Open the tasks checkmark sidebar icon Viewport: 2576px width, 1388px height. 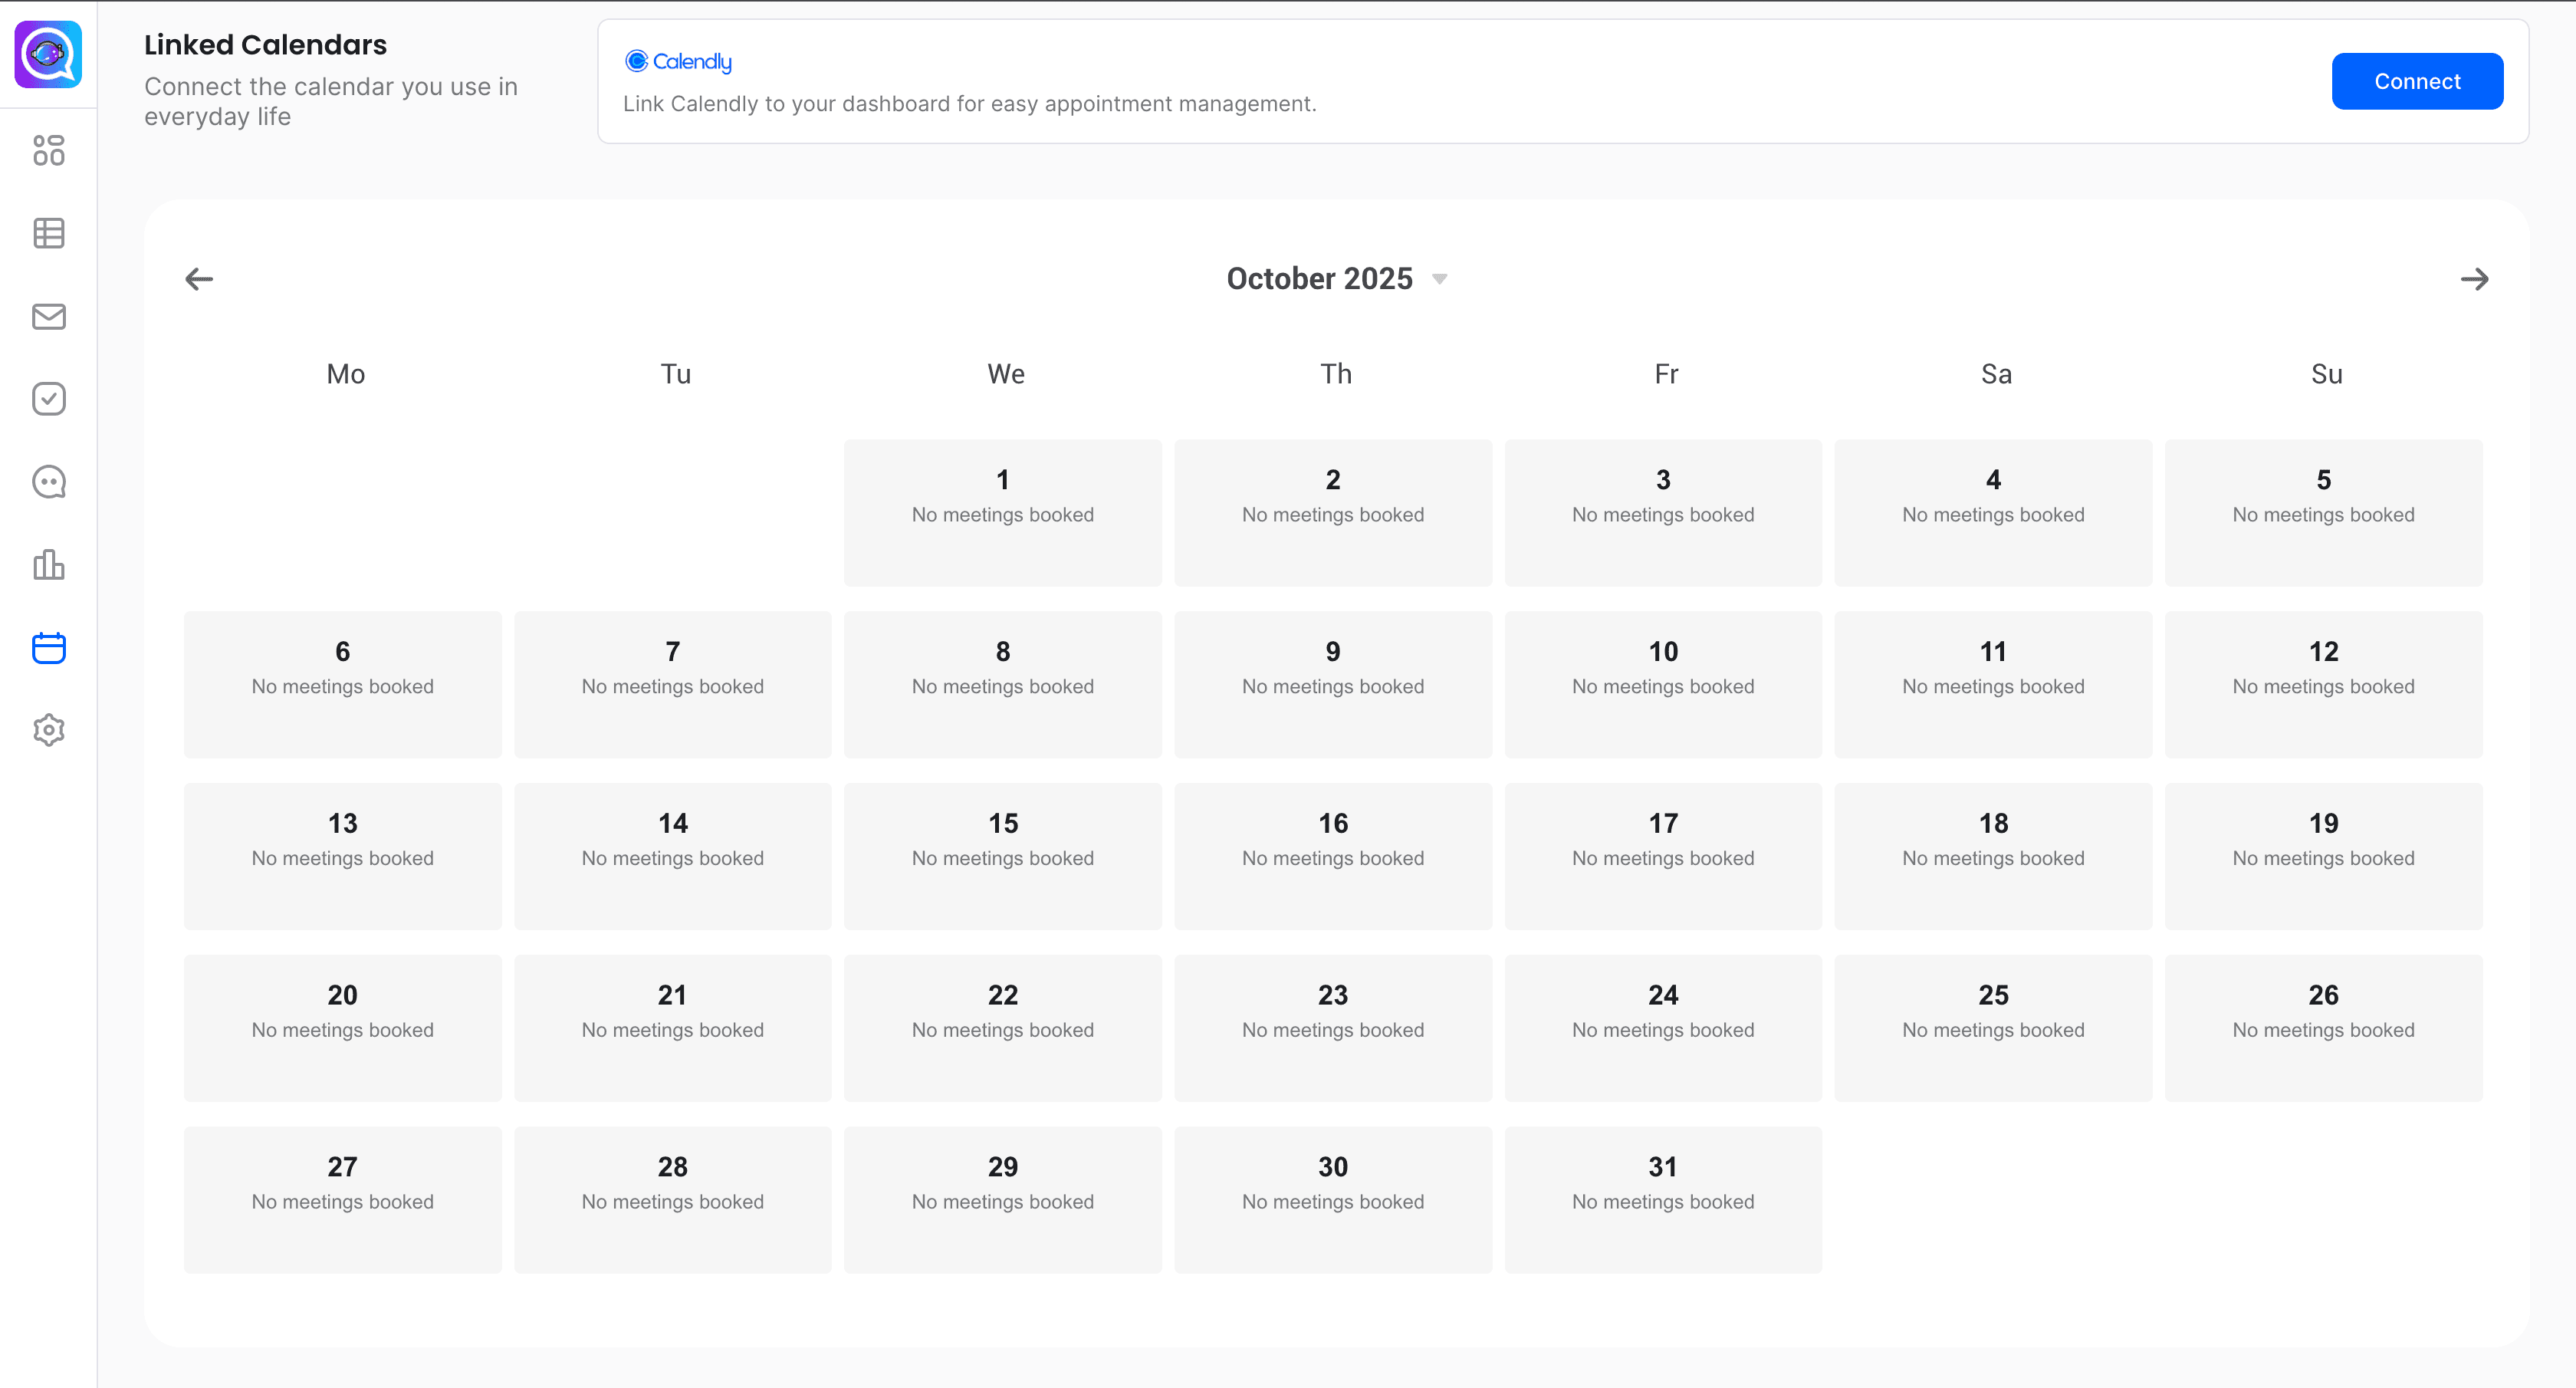pyautogui.click(x=48, y=399)
